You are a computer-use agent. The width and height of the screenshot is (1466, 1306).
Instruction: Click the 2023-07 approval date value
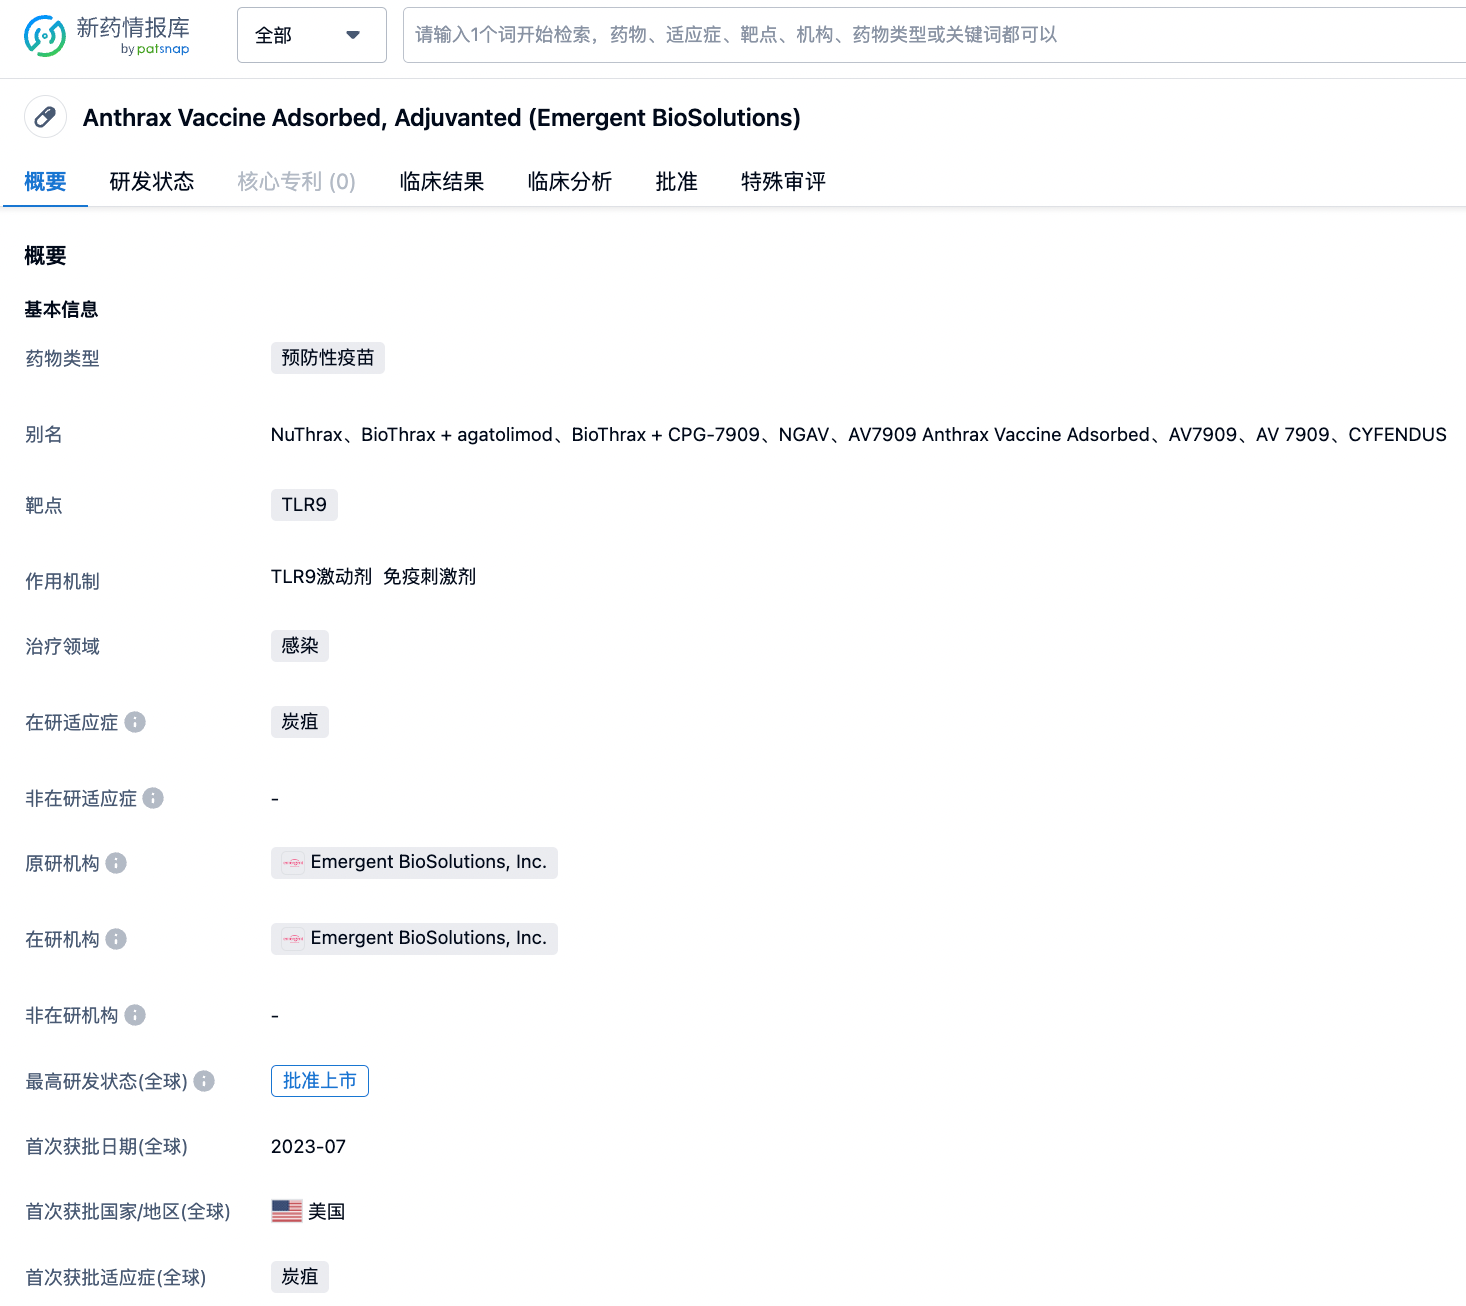coord(308,1147)
